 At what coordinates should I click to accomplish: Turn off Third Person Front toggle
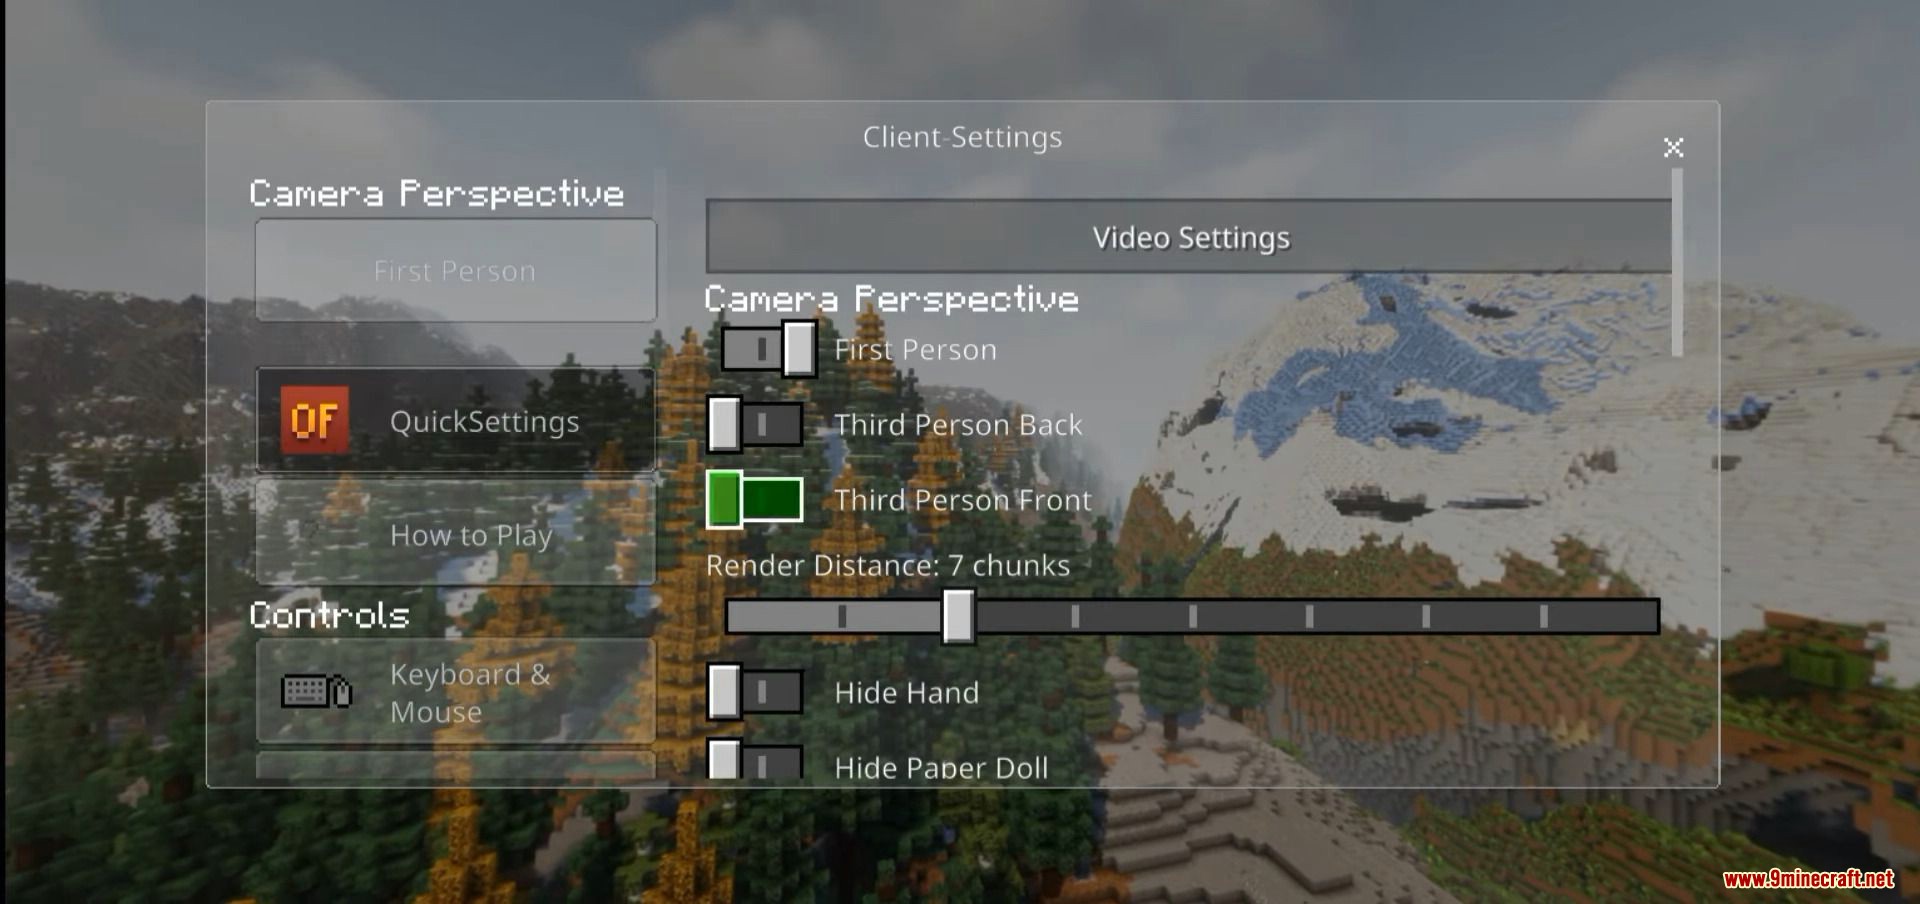pyautogui.click(x=755, y=499)
